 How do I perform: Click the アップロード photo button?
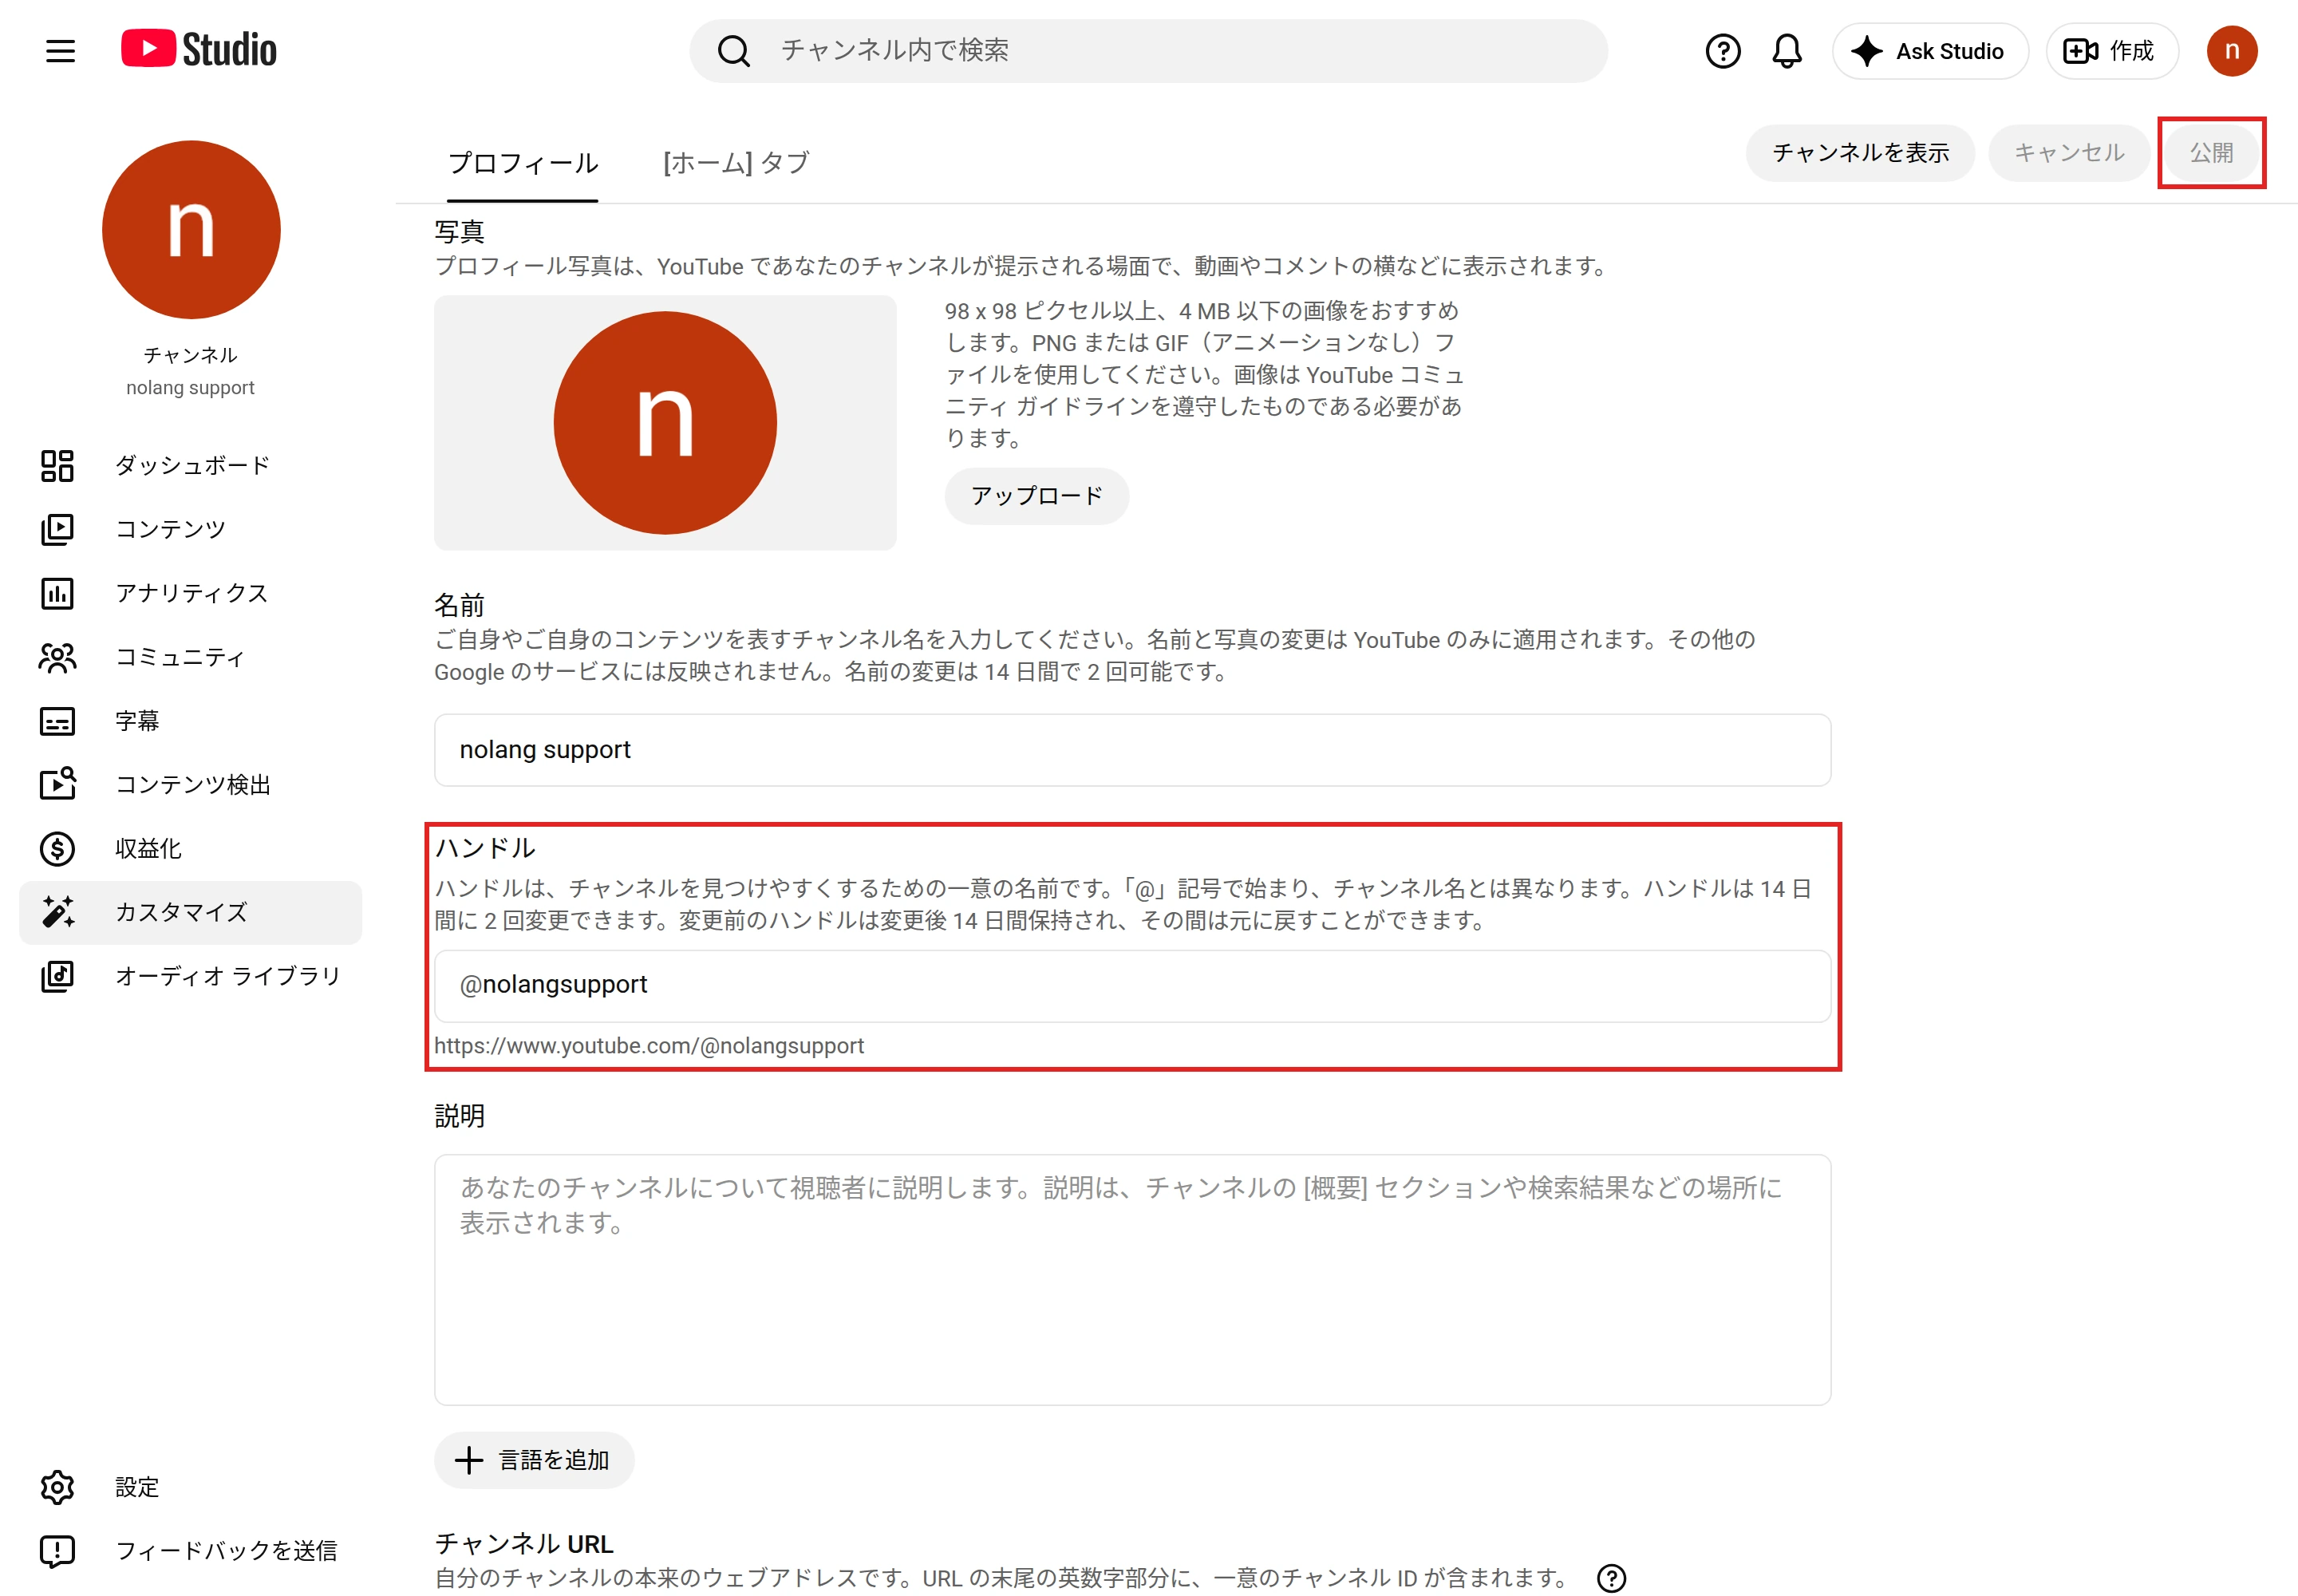pos(1036,496)
